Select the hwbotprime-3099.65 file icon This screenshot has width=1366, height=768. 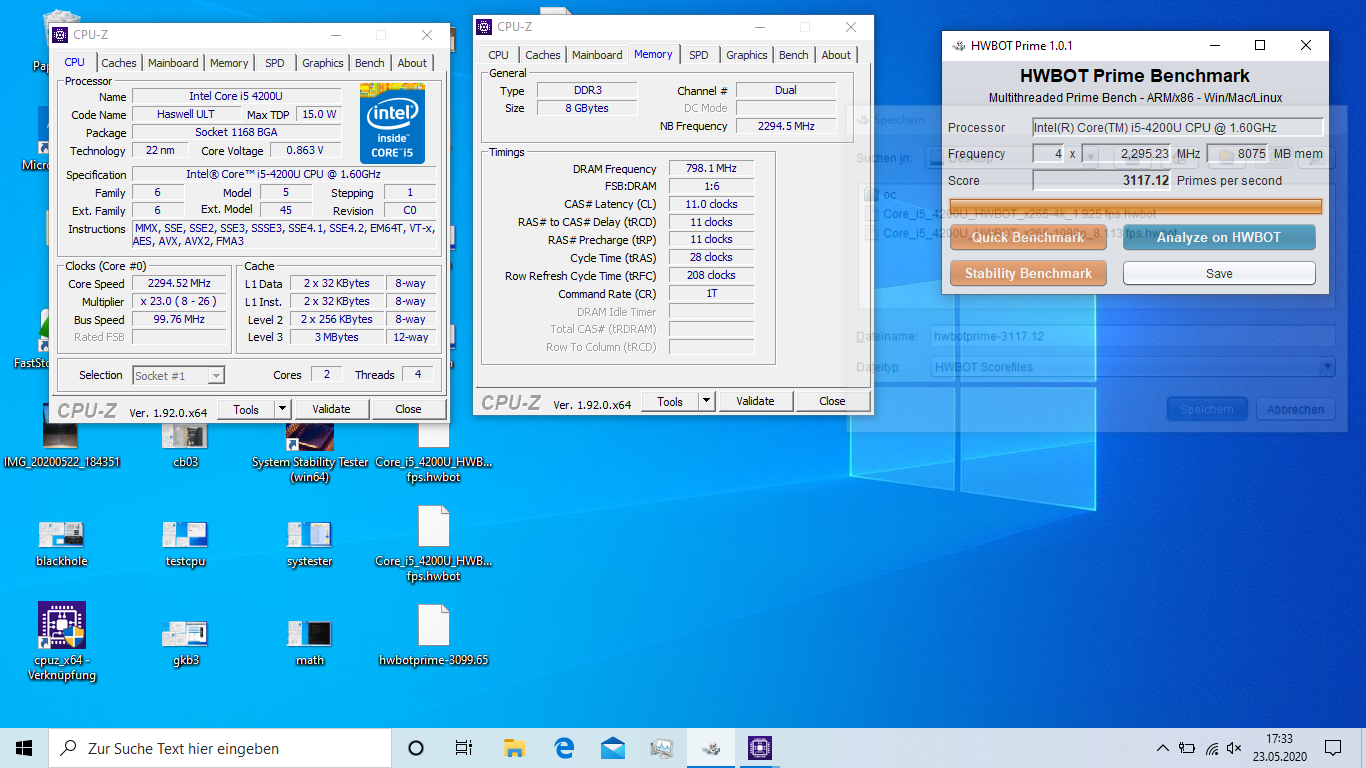click(x=433, y=635)
